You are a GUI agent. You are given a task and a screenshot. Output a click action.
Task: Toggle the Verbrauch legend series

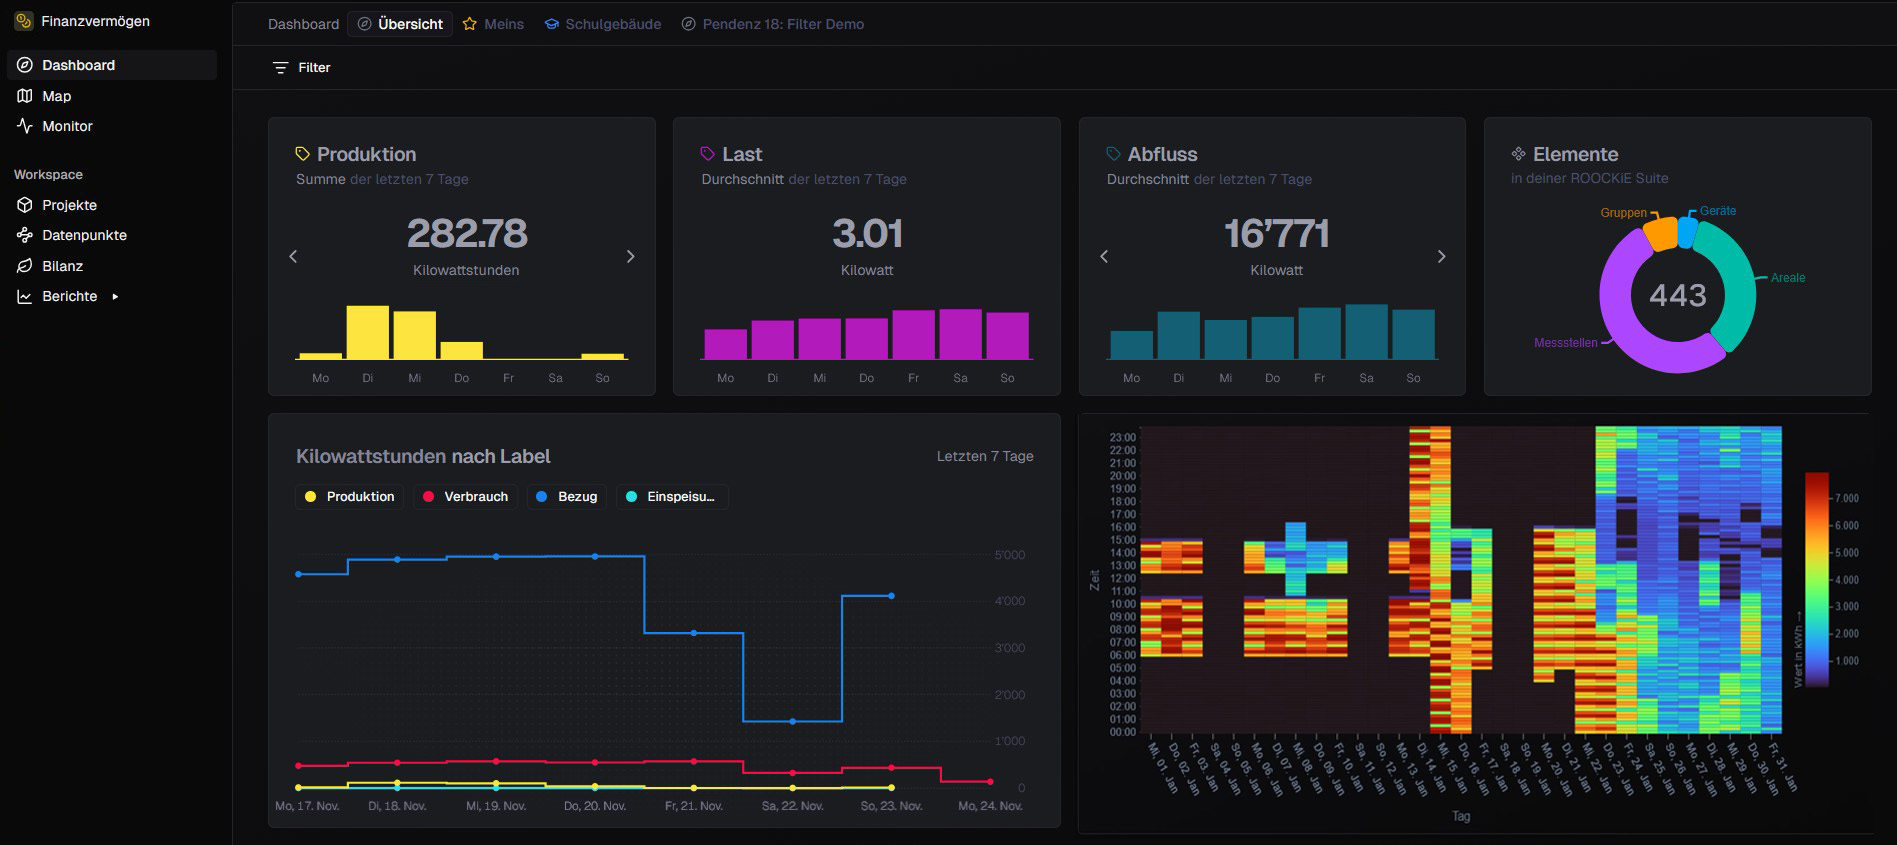coord(465,496)
